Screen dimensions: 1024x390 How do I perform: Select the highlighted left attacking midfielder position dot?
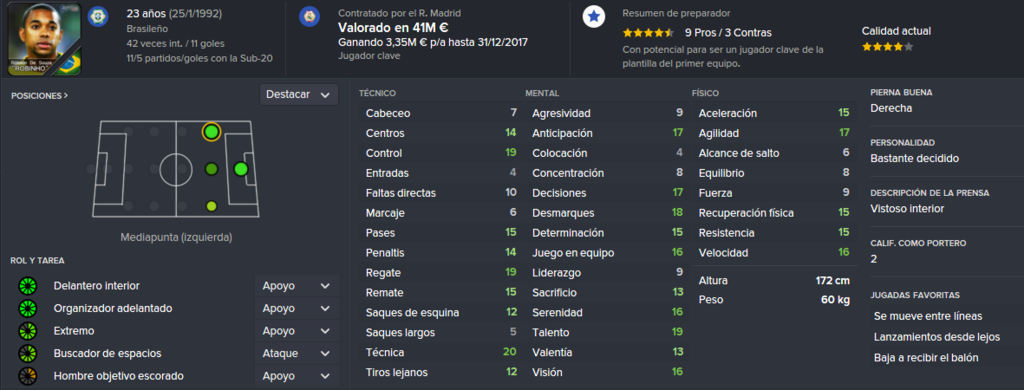[x=211, y=132]
